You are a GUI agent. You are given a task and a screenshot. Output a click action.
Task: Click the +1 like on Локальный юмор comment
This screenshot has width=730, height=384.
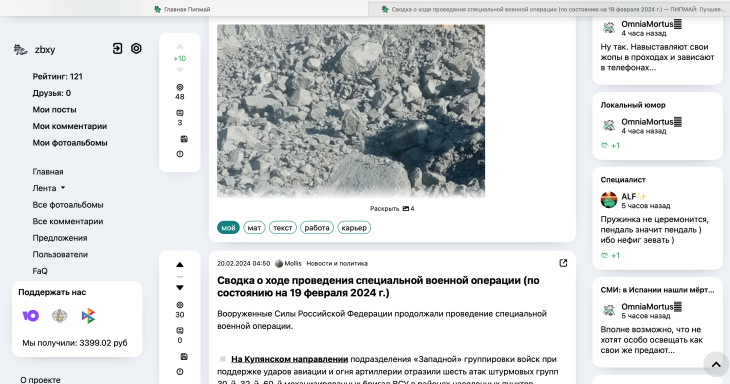pyautogui.click(x=610, y=146)
